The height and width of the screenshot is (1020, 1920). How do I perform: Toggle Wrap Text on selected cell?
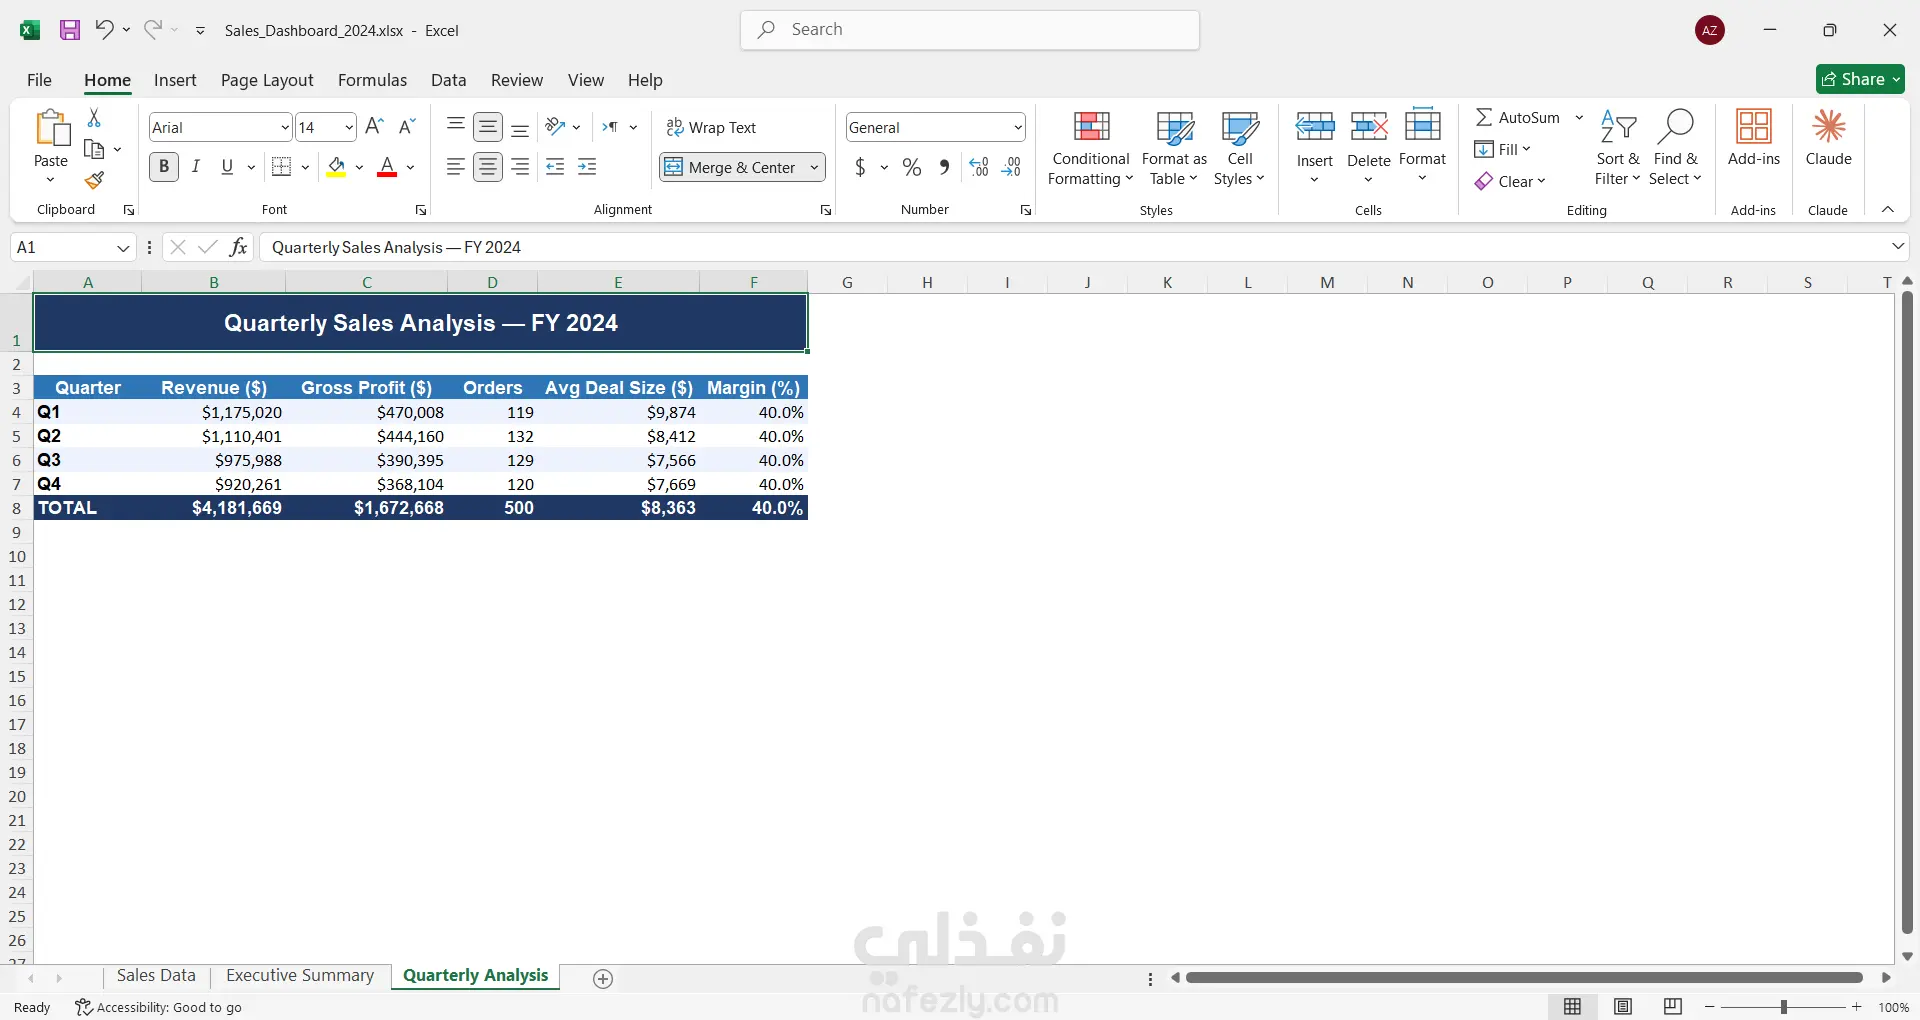pyautogui.click(x=711, y=127)
